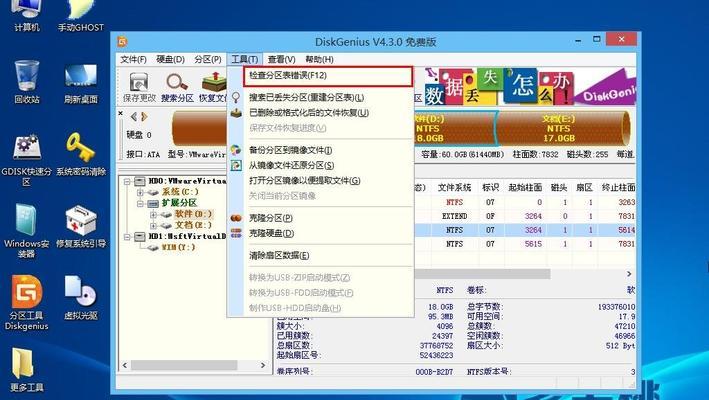
Task: Collapse 扩展分区 tree node
Action: [141, 203]
